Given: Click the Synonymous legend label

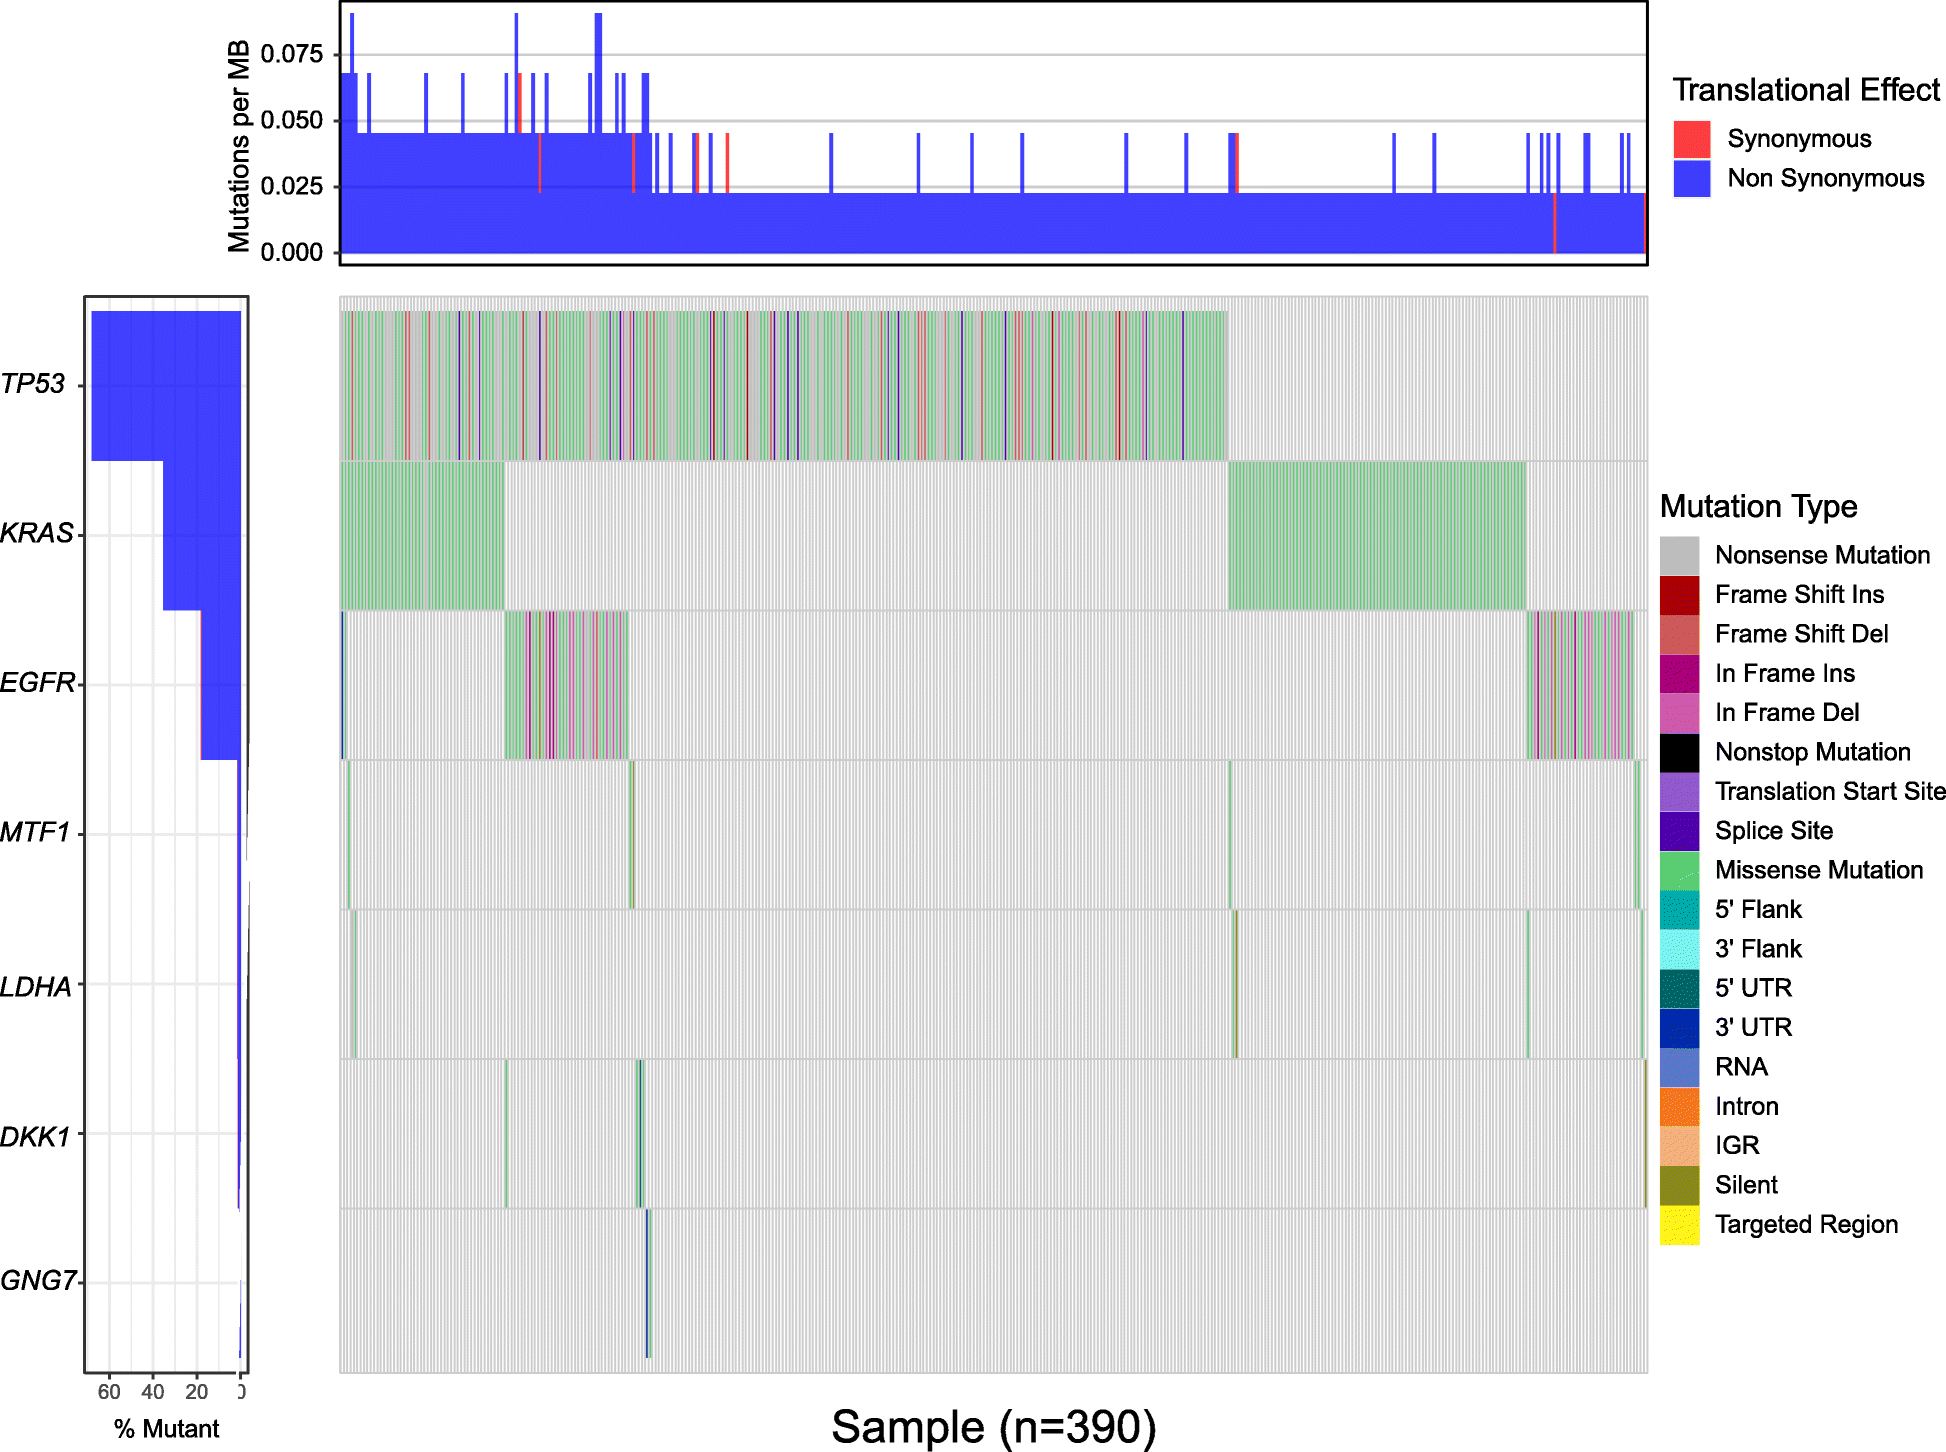Looking at the screenshot, I should click(1799, 139).
